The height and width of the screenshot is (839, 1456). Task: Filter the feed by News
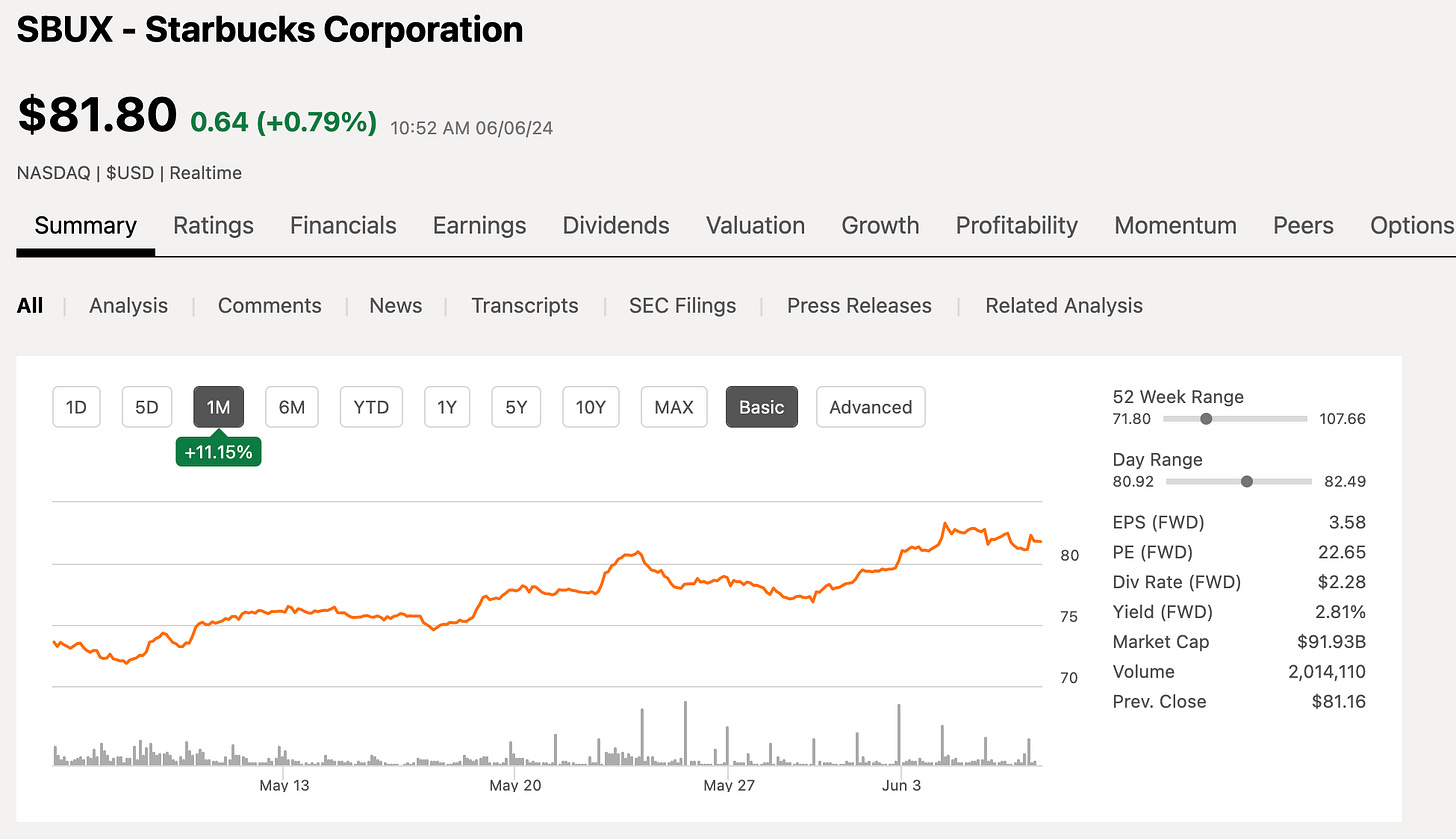click(x=395, y=306)
